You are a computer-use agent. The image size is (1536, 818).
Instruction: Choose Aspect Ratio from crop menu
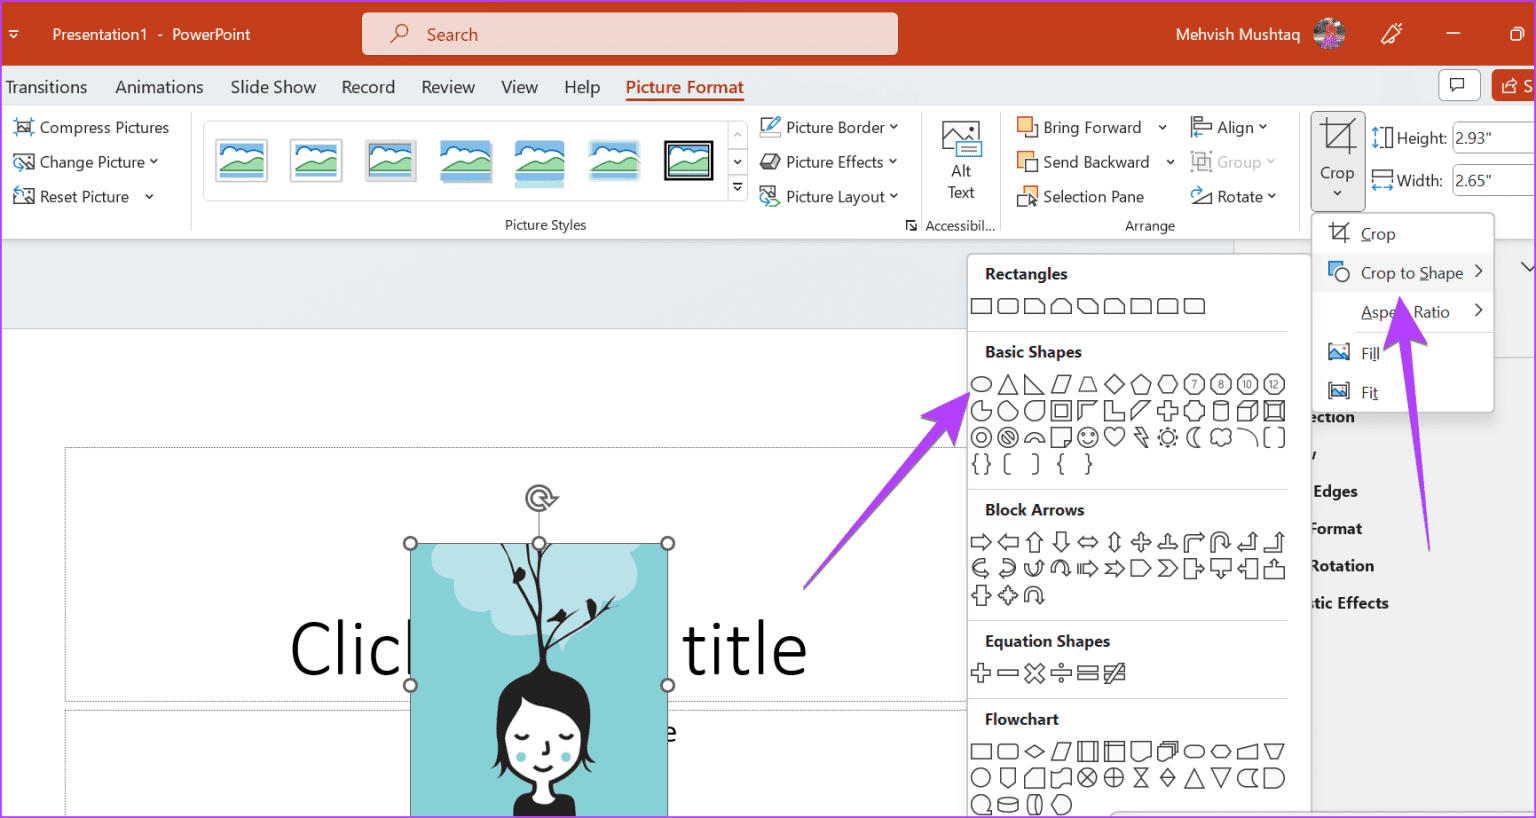click(x=1405, y=312)
